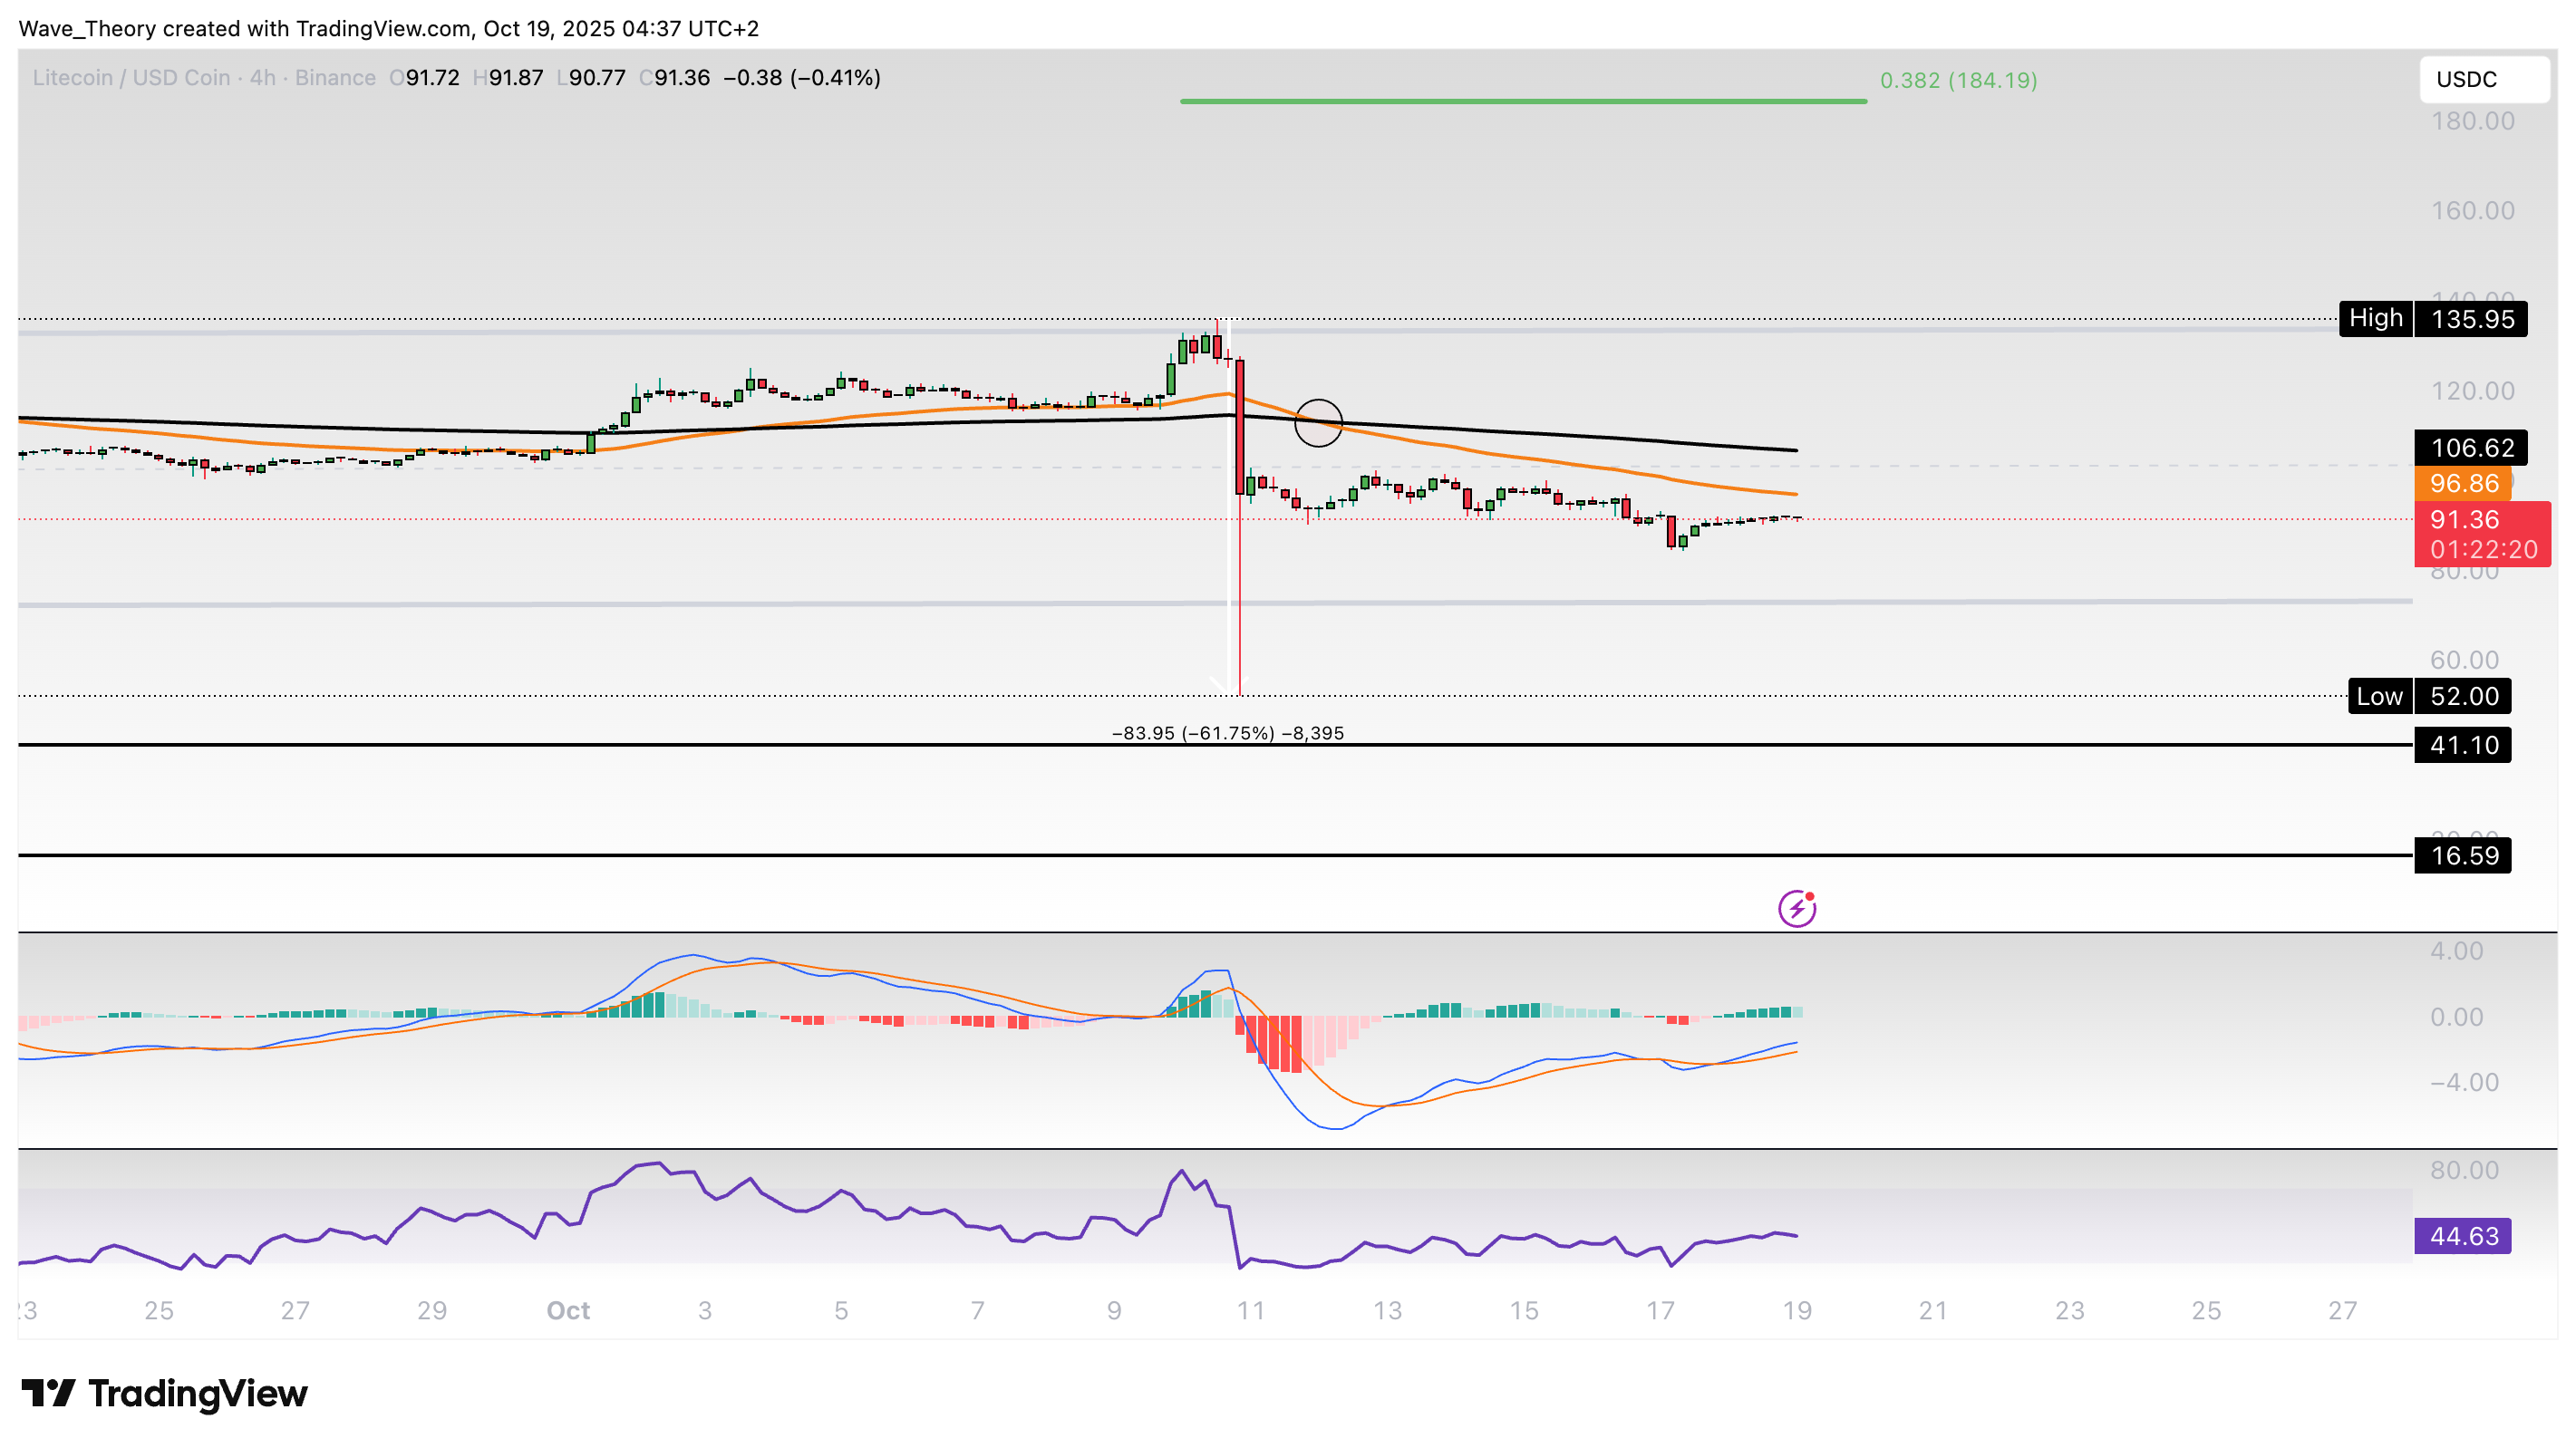Click the circle annotation at the moving average crossover

click(x=1318, y=423)
